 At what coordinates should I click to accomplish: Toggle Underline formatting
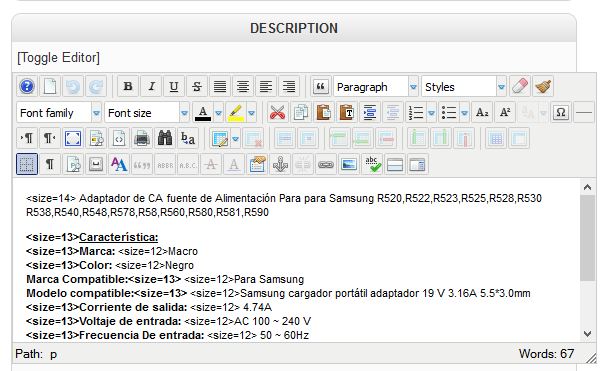click(x=174, y=86)
